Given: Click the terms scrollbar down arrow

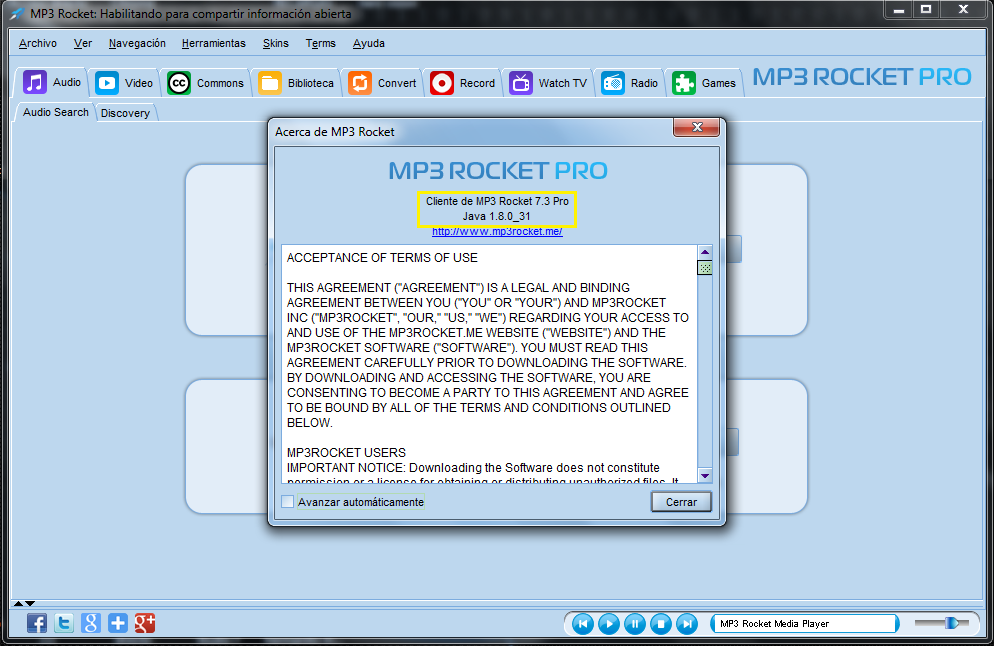Looking at the screenshot, I should point(704,475).
